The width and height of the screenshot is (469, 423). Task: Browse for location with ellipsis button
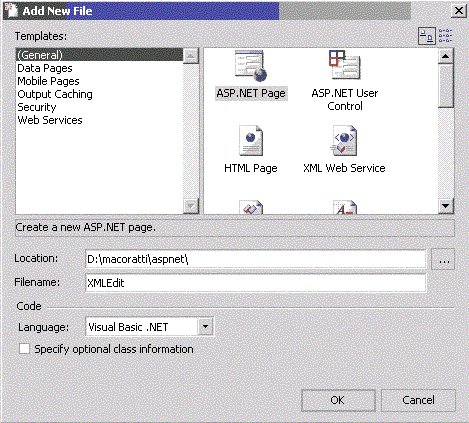pos(443,259)
